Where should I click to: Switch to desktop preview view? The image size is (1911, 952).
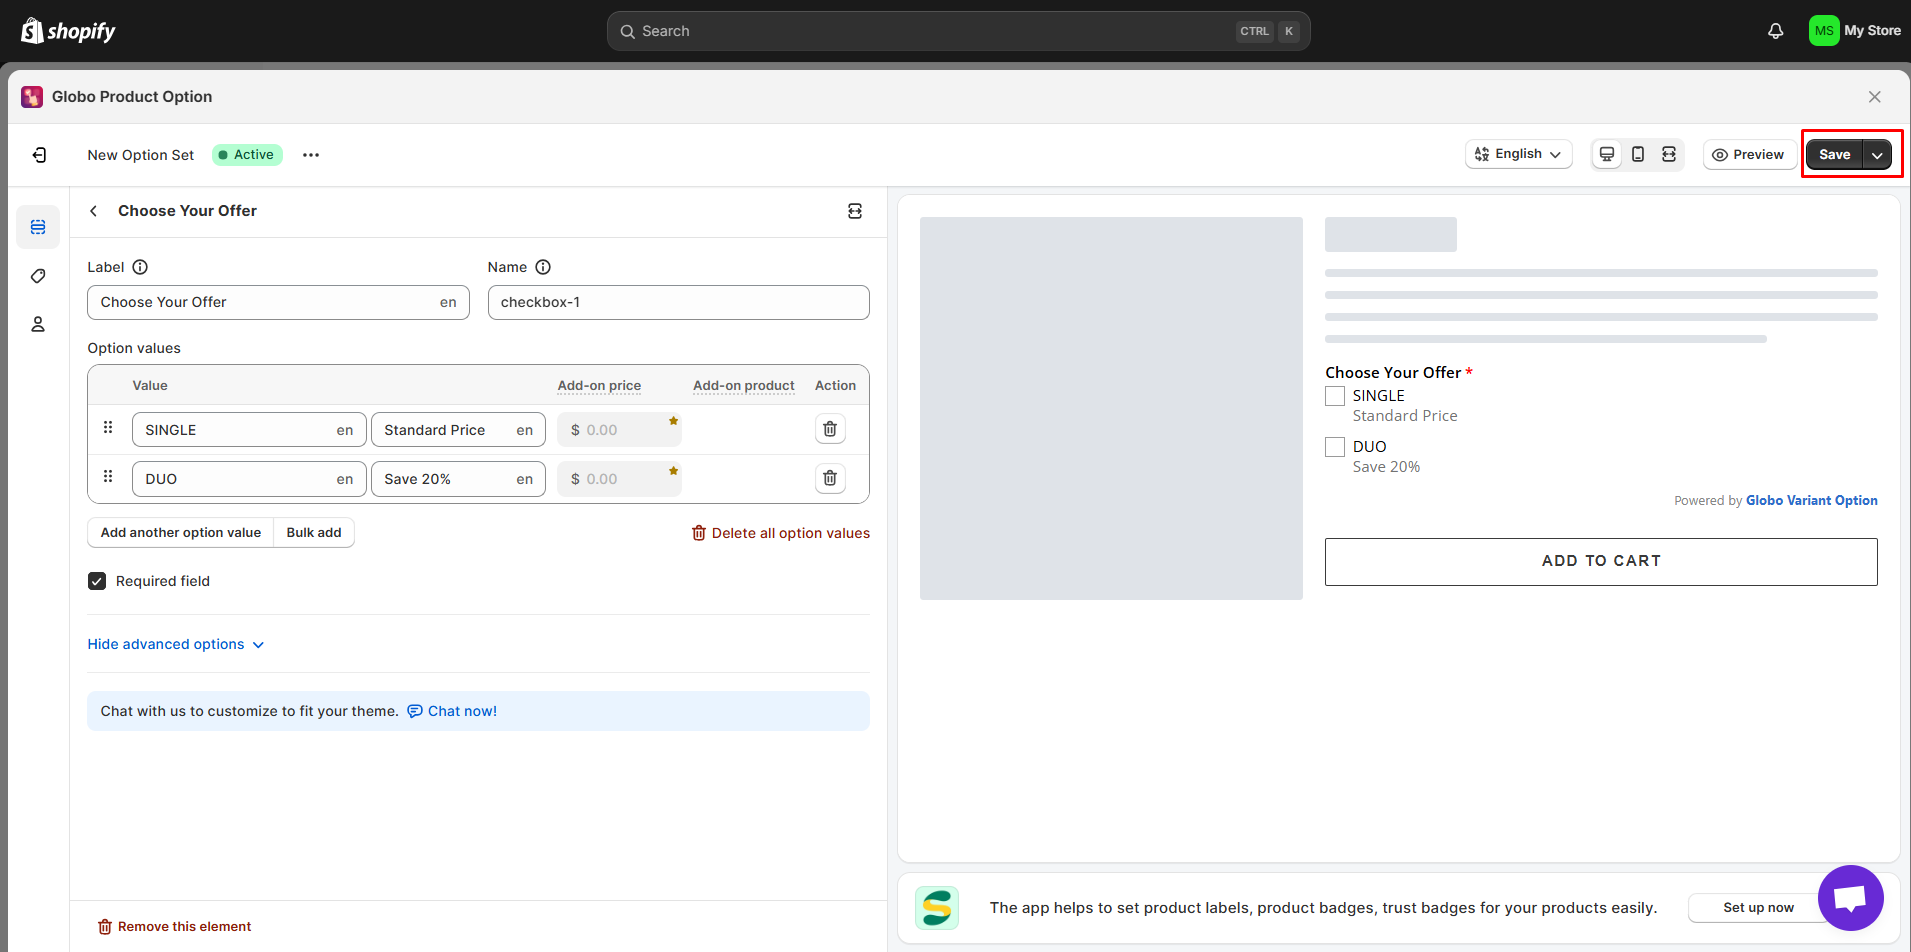click(1607, 154)
